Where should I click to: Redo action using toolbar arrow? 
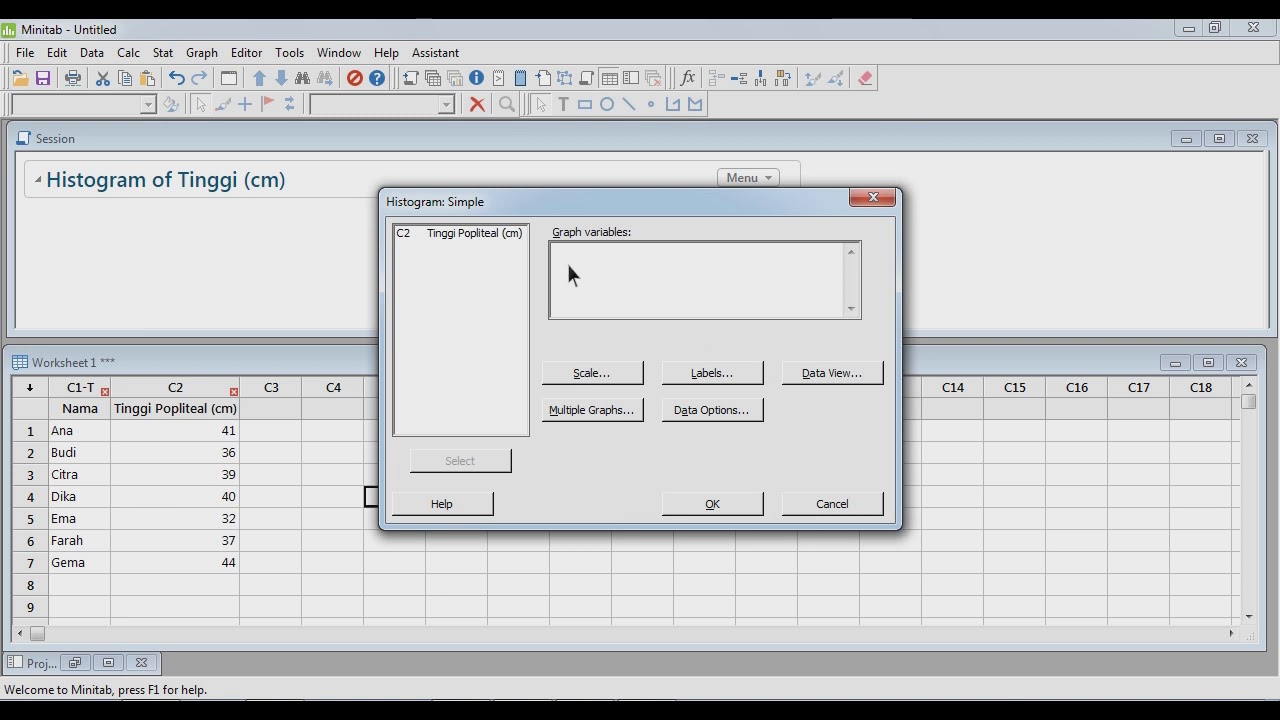(199, 78)
